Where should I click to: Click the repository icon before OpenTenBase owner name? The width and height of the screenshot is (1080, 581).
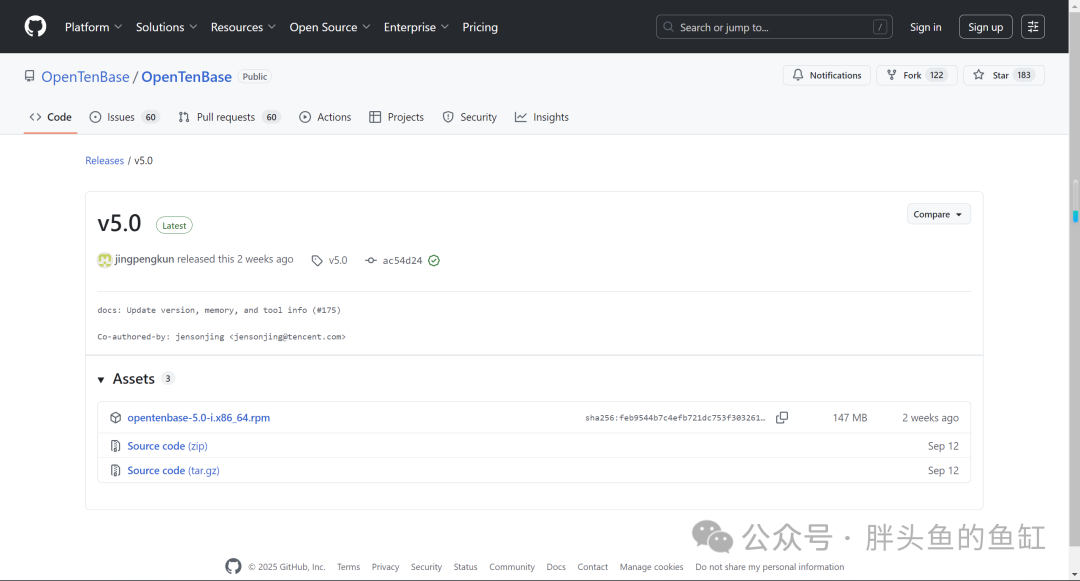[30, 76]
